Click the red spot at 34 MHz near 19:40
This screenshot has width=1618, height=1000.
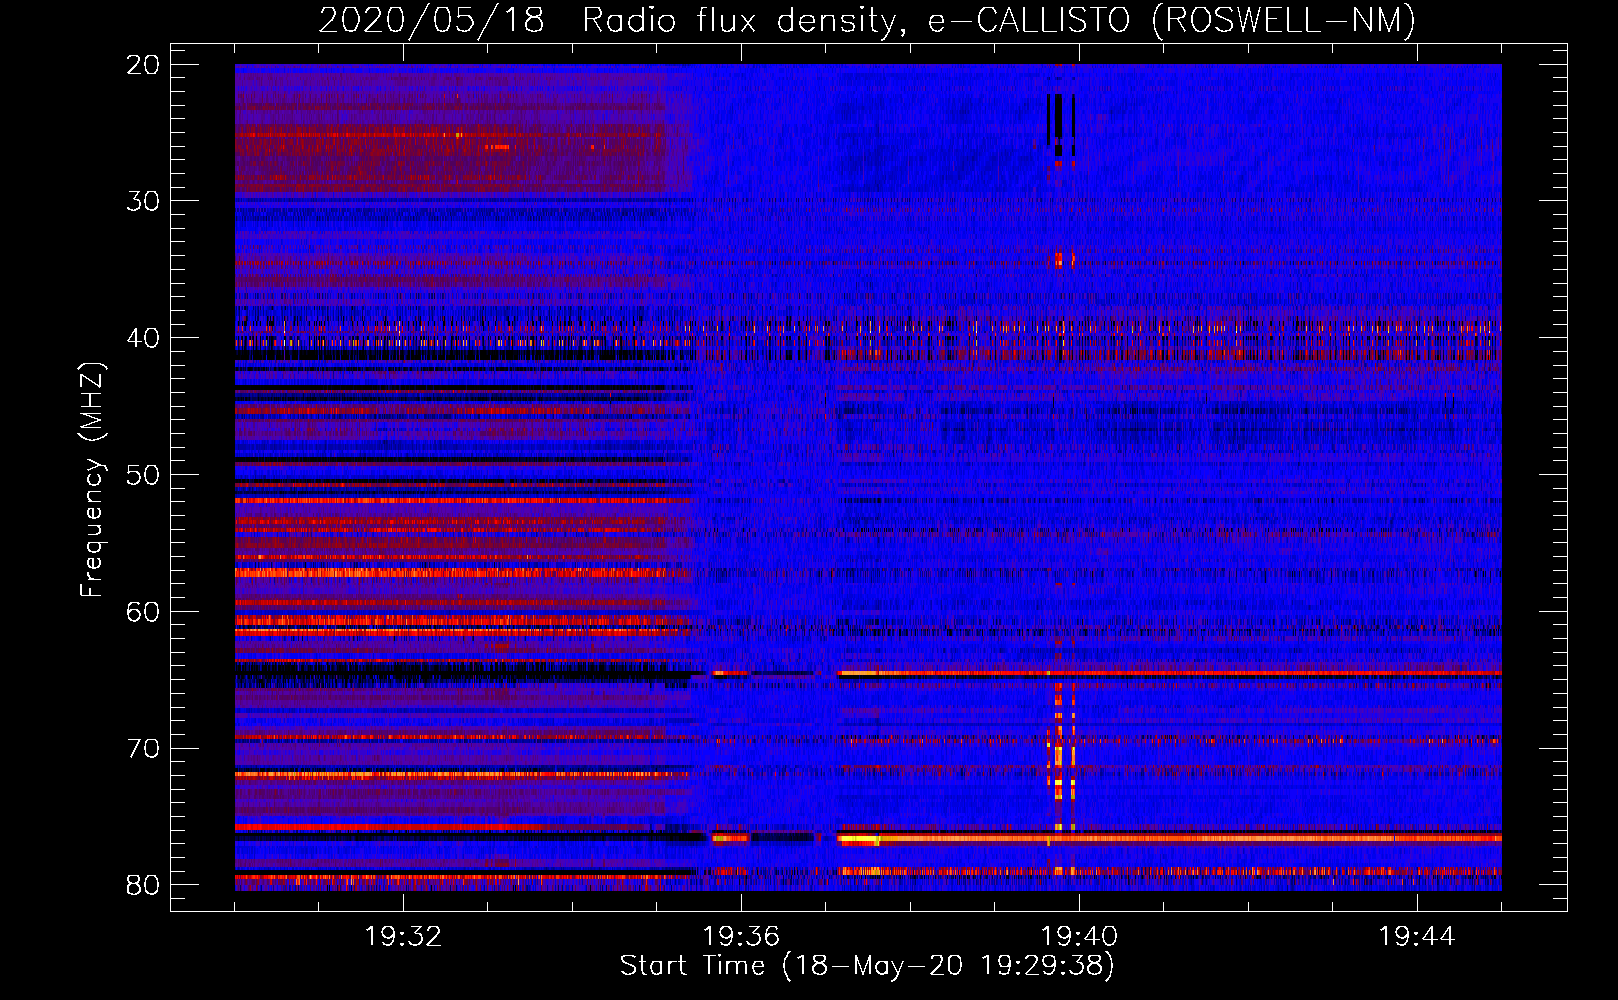[1062, 260]
